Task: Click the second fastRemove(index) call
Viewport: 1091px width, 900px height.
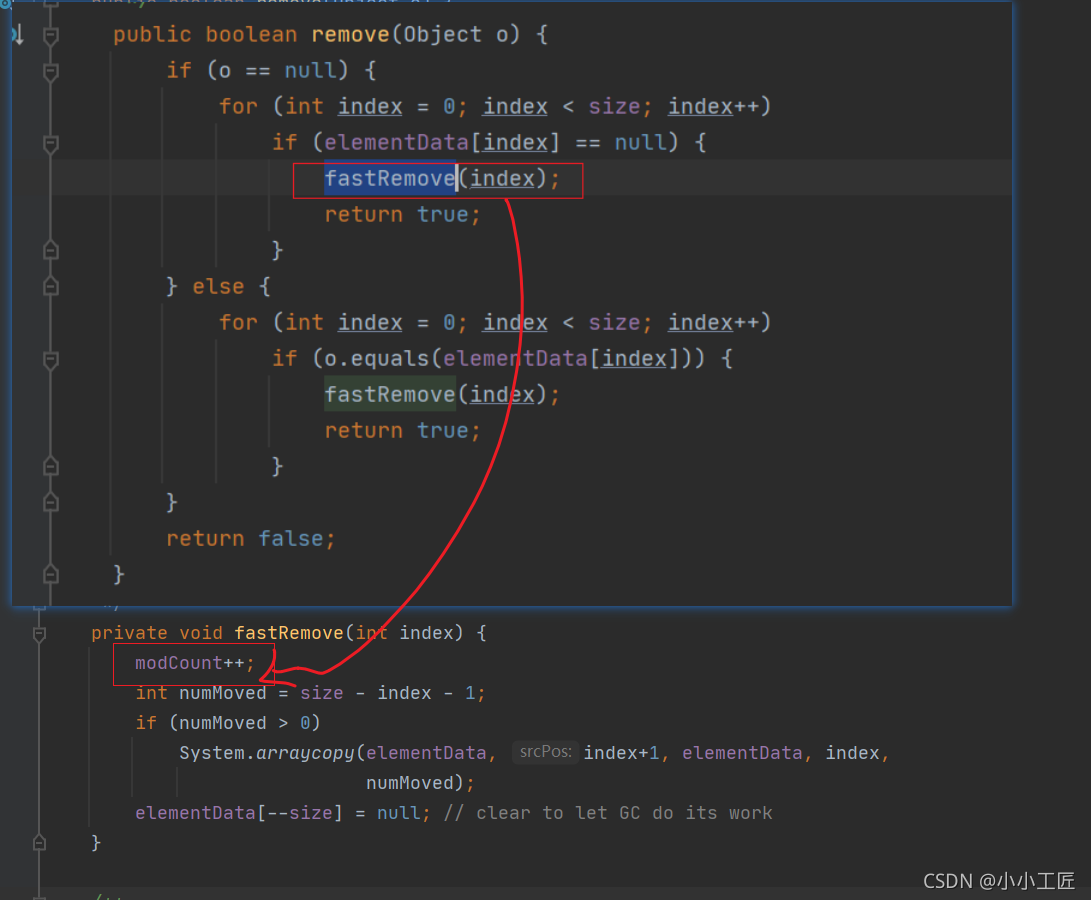Action: (388, 394)
